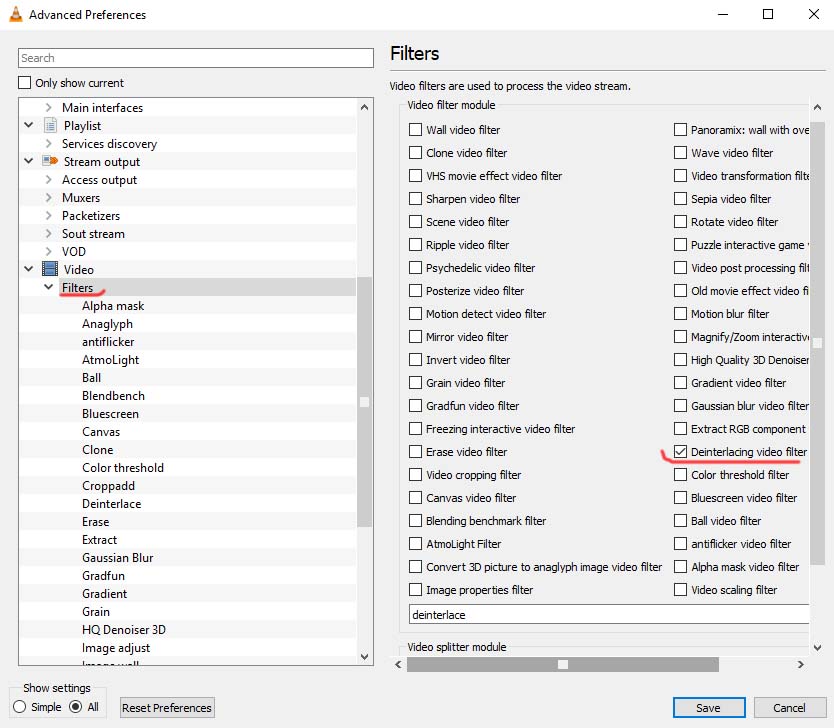Select Bluescreen in the tree
834x728 pixels.
click(x=110, y=414)
